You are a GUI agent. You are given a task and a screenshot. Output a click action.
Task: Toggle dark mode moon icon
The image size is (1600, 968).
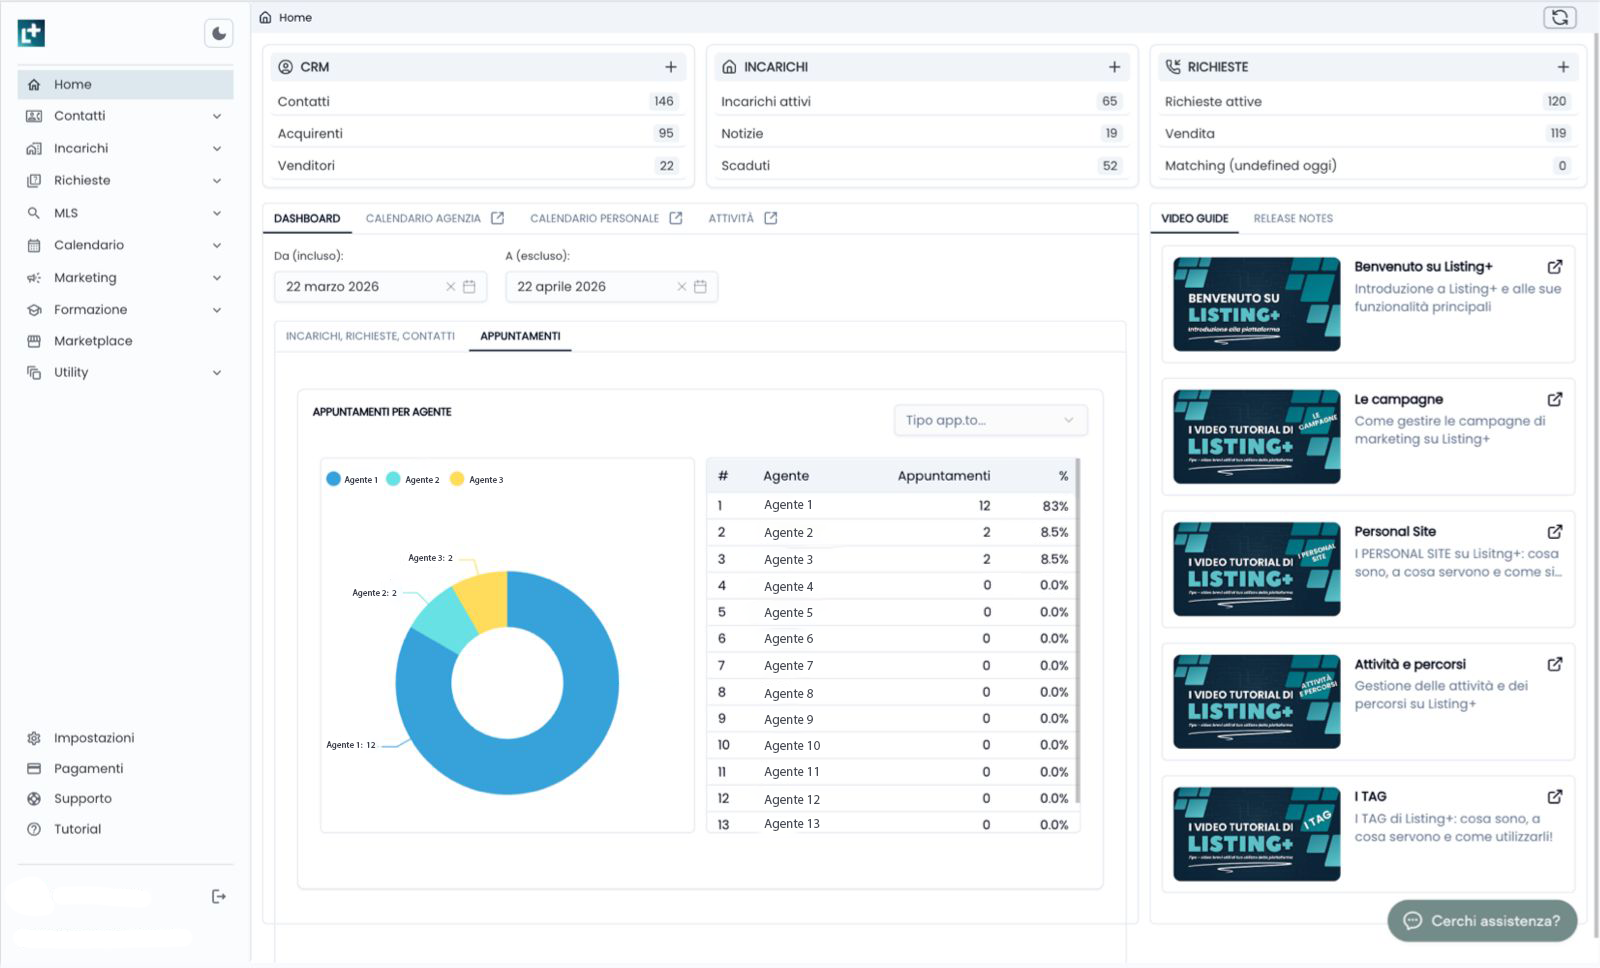(219, 33)
